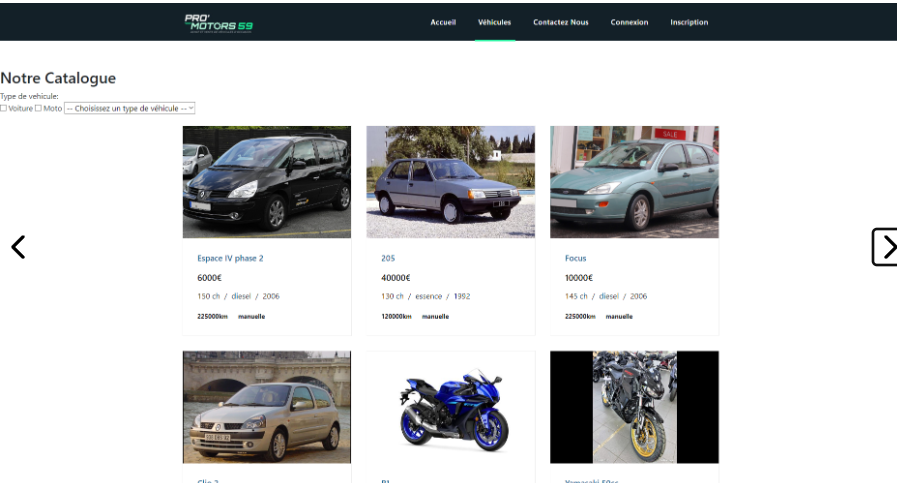Click the Connexion link
The height and width of the screenshot is (483, 897).
pyautogui.click(x=629, y=22)
